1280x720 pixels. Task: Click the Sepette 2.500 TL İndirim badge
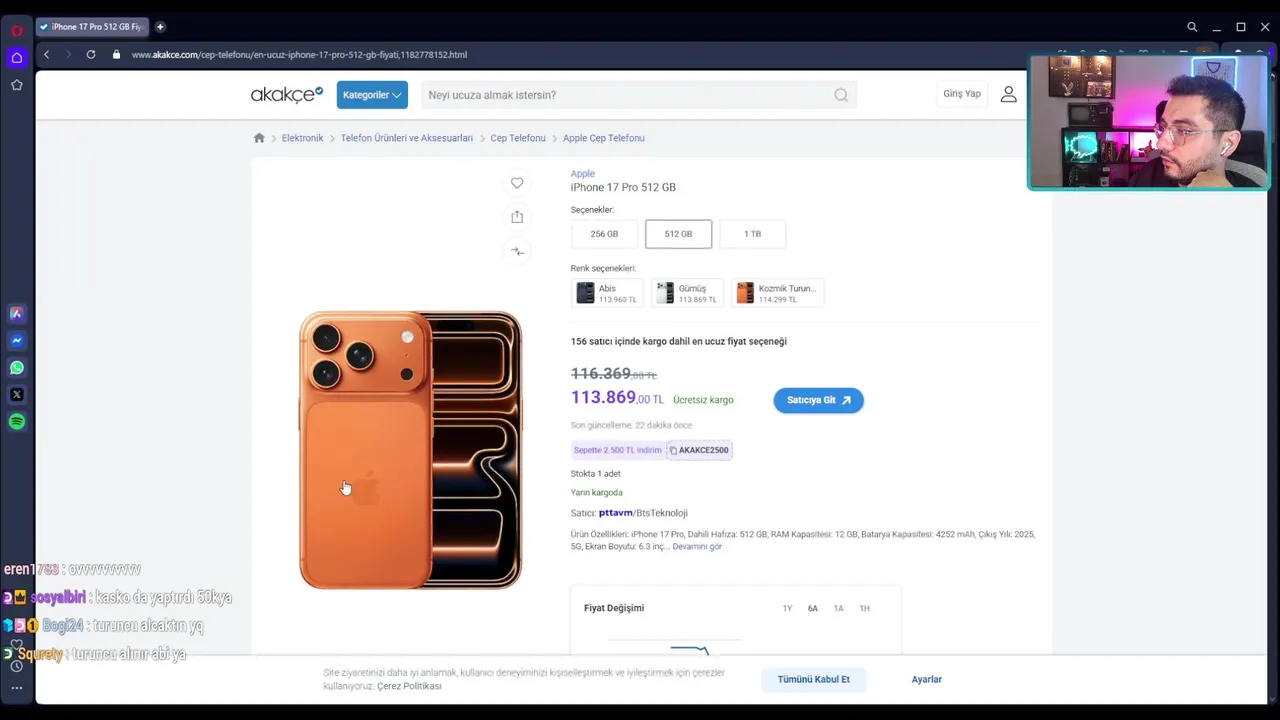pos(618,450)
